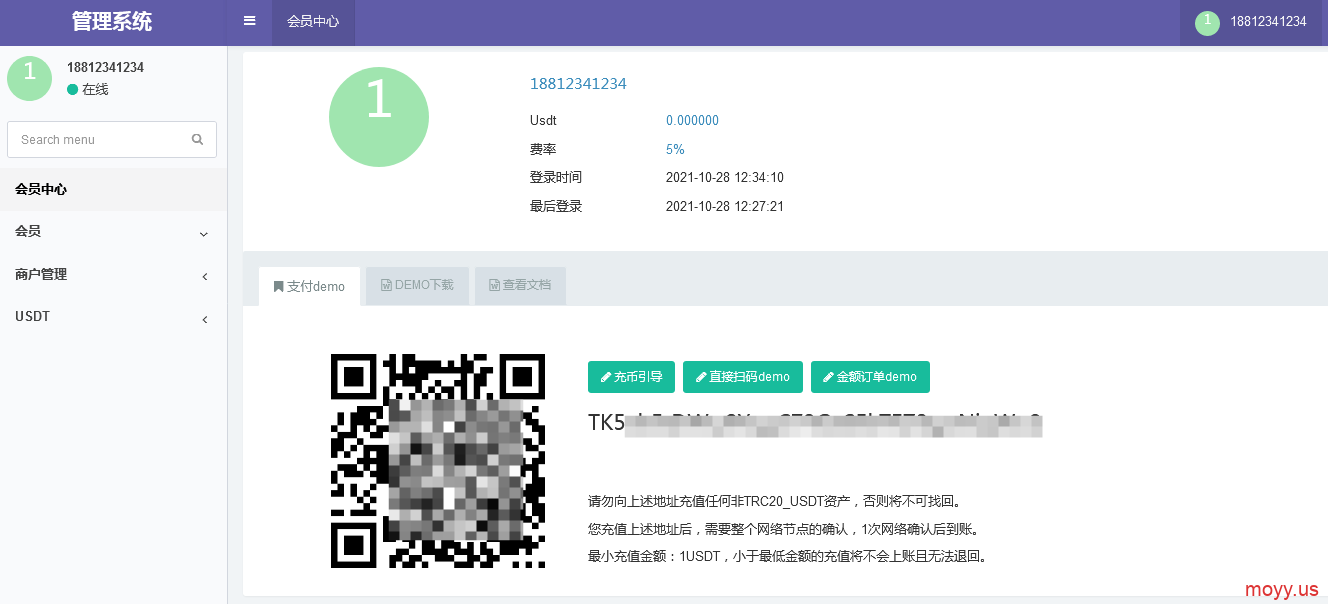Click the pencil icon on 金额订单demo

point(828,377)
